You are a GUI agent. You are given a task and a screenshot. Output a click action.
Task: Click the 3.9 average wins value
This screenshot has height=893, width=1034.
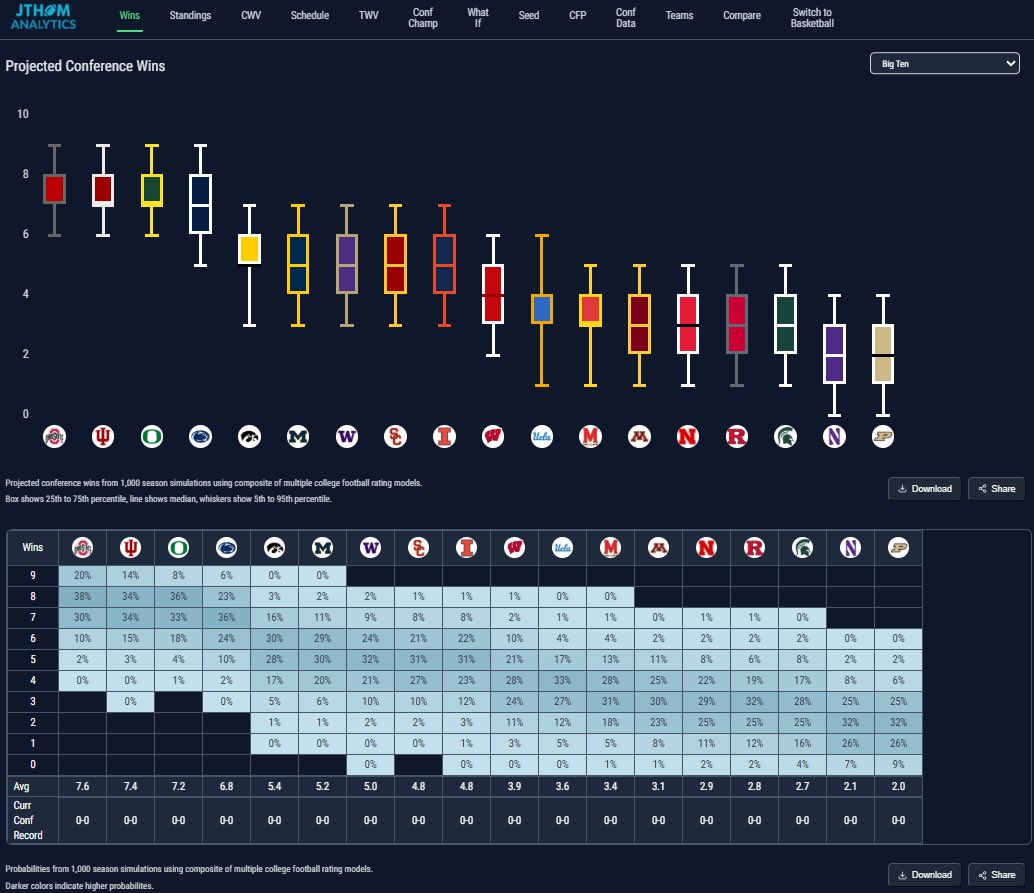pos(514,786)
